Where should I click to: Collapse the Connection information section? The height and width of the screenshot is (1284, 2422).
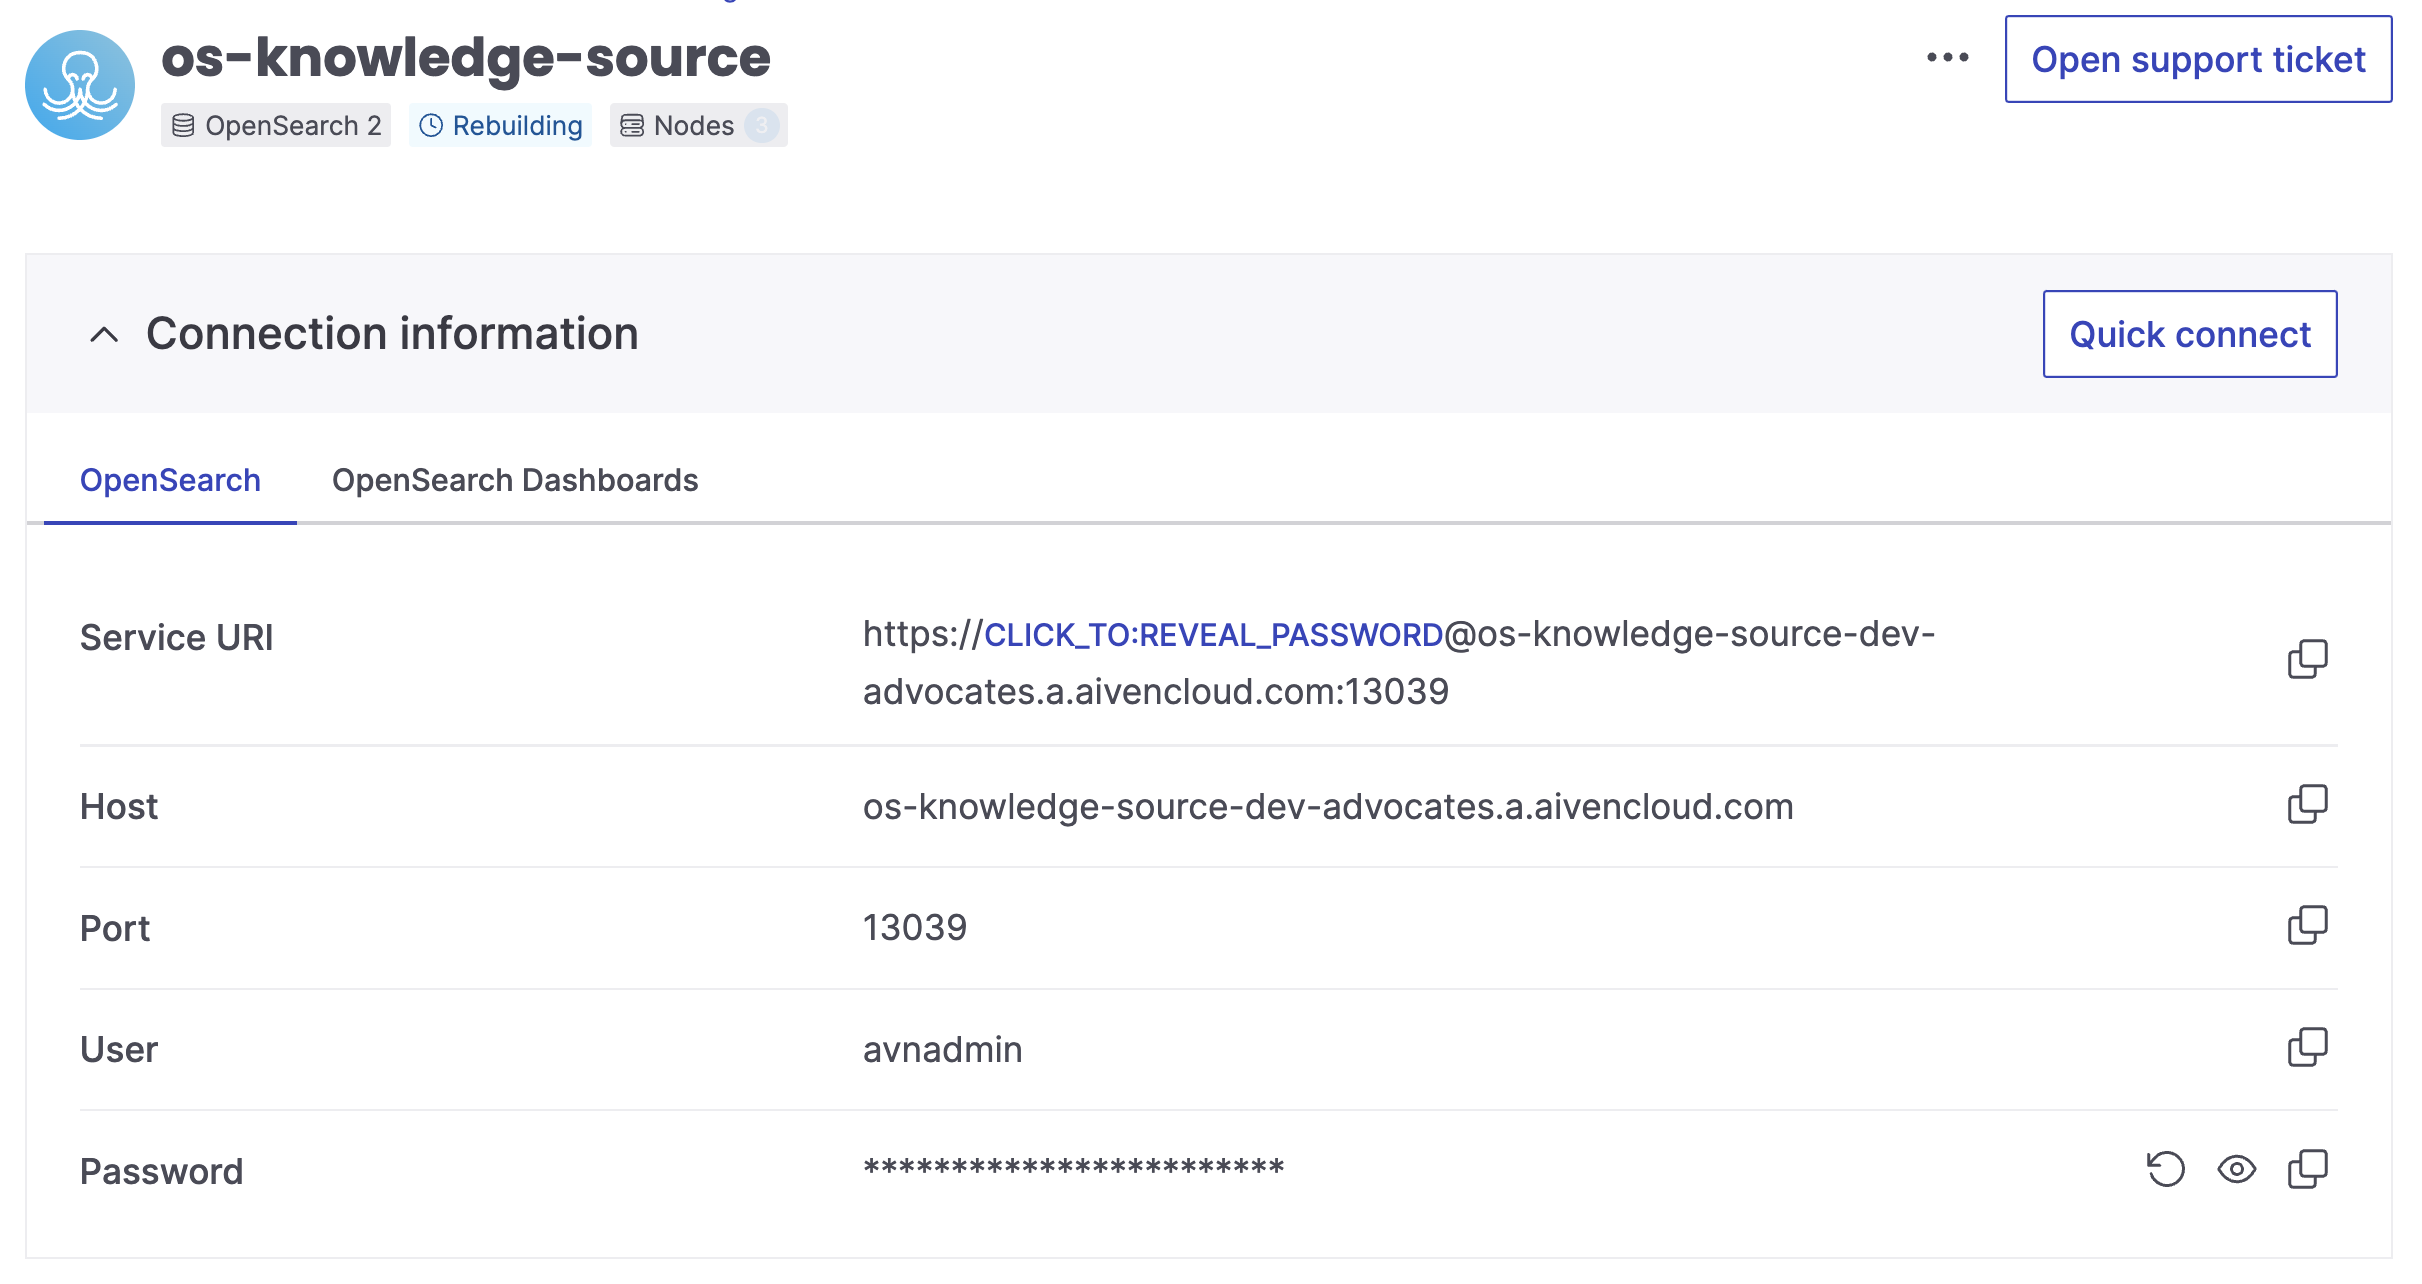tap(104, 335)
